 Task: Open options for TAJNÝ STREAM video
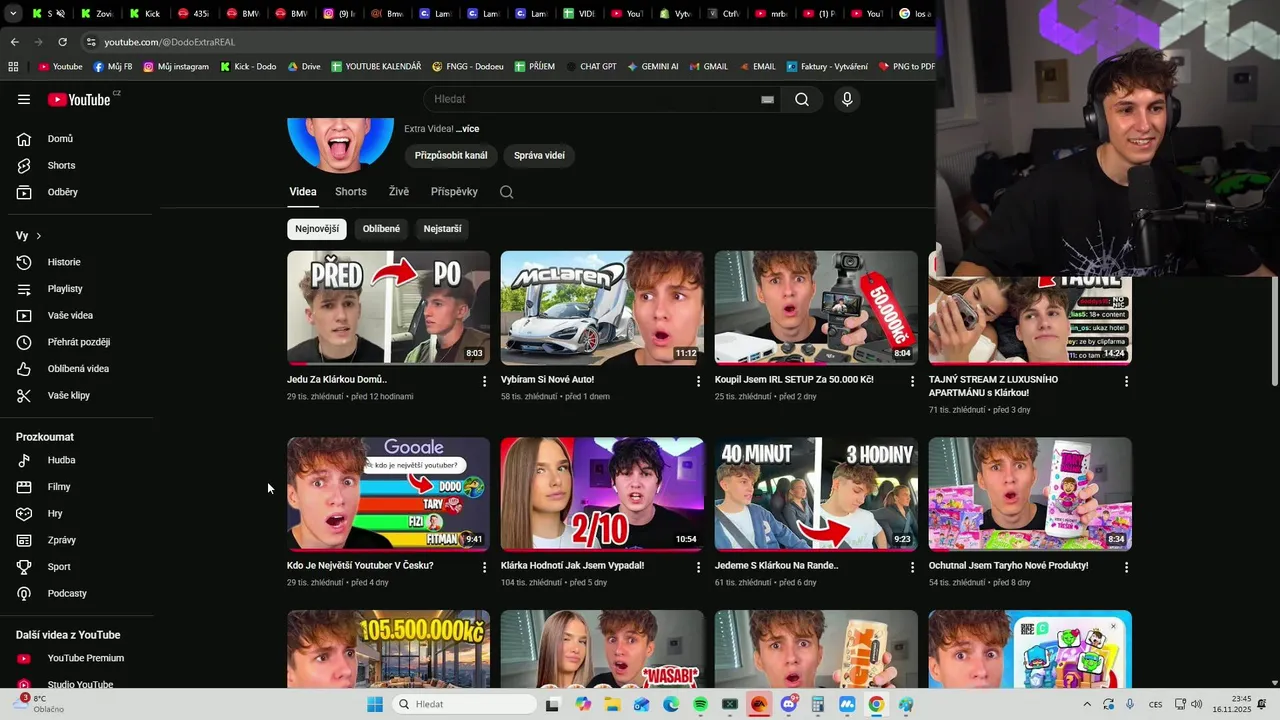pyautogui.click(x=1126, y=381)
